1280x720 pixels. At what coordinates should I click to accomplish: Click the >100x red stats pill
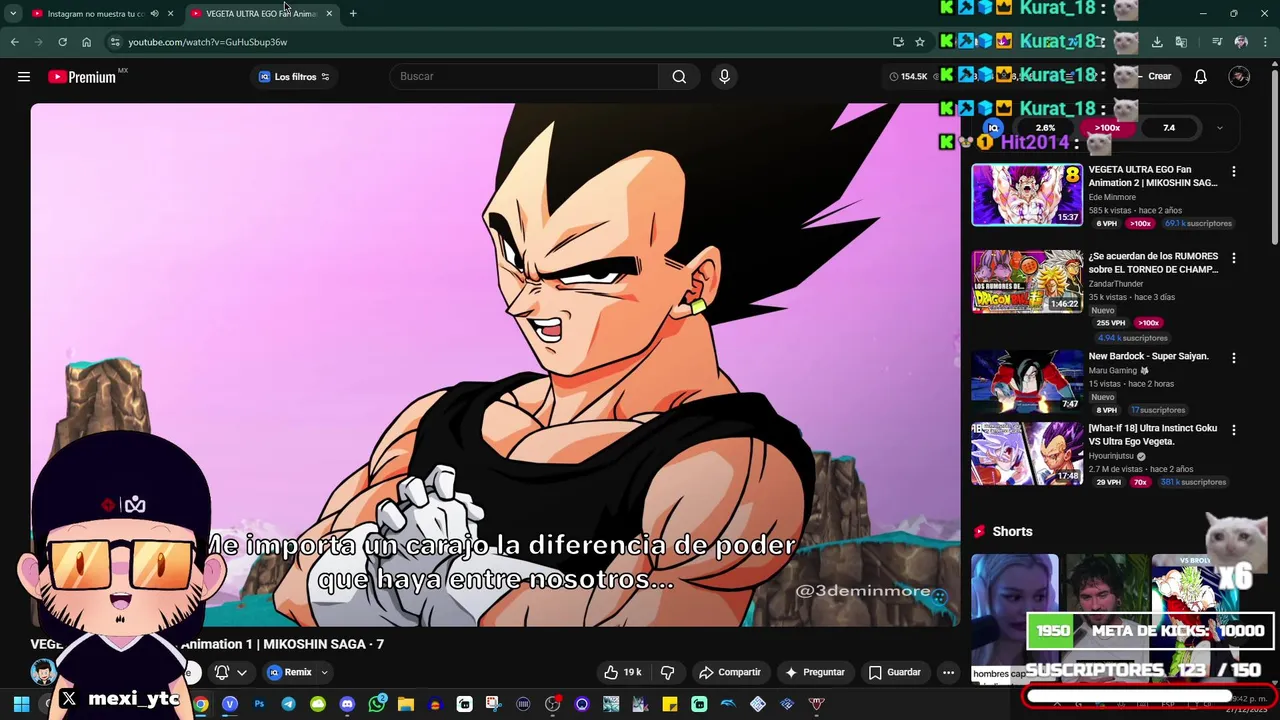click(1107, 128)
